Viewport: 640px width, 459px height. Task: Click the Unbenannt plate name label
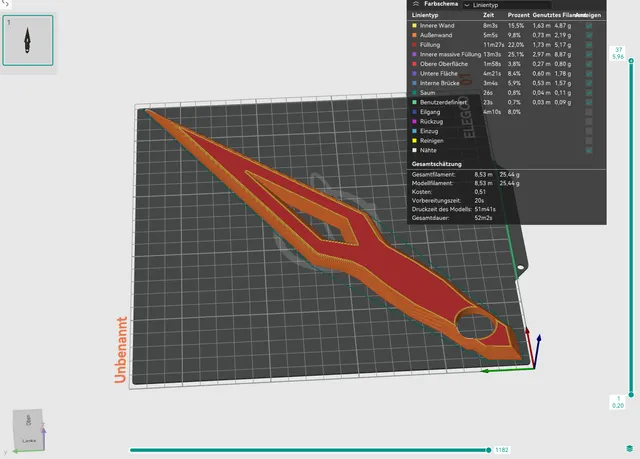(121, 350)
